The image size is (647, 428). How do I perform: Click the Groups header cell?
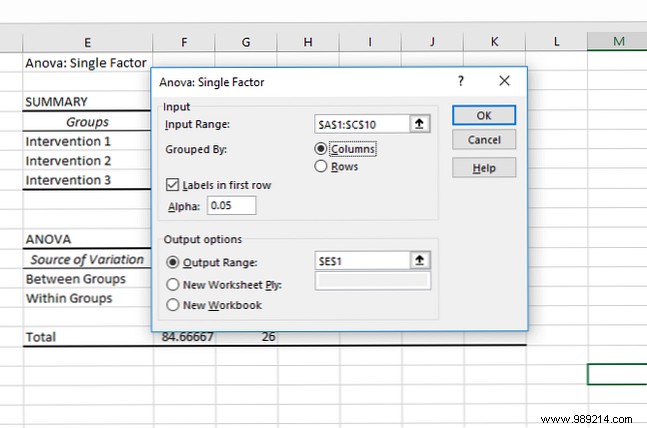tap(87, 122)
